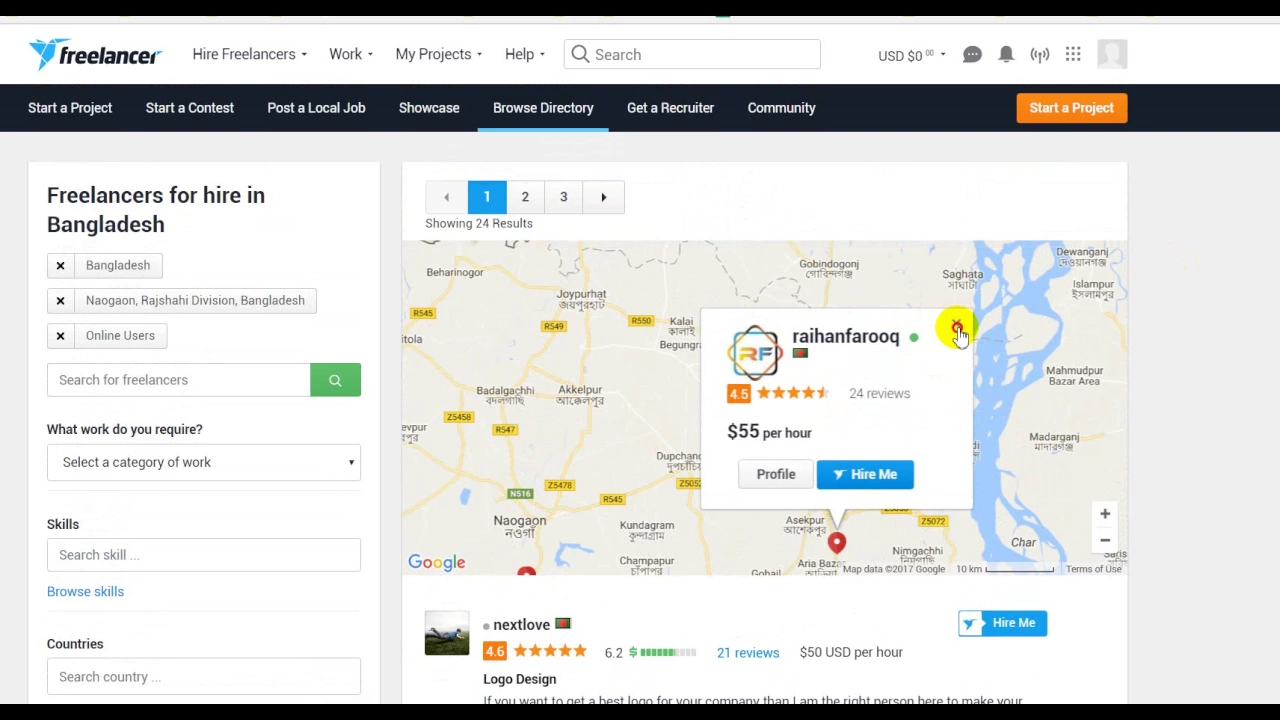The width and height of the screenshot is (1280, 720).
Task: Open the notifications bell icon
Action: click(x=1006, y=55)
